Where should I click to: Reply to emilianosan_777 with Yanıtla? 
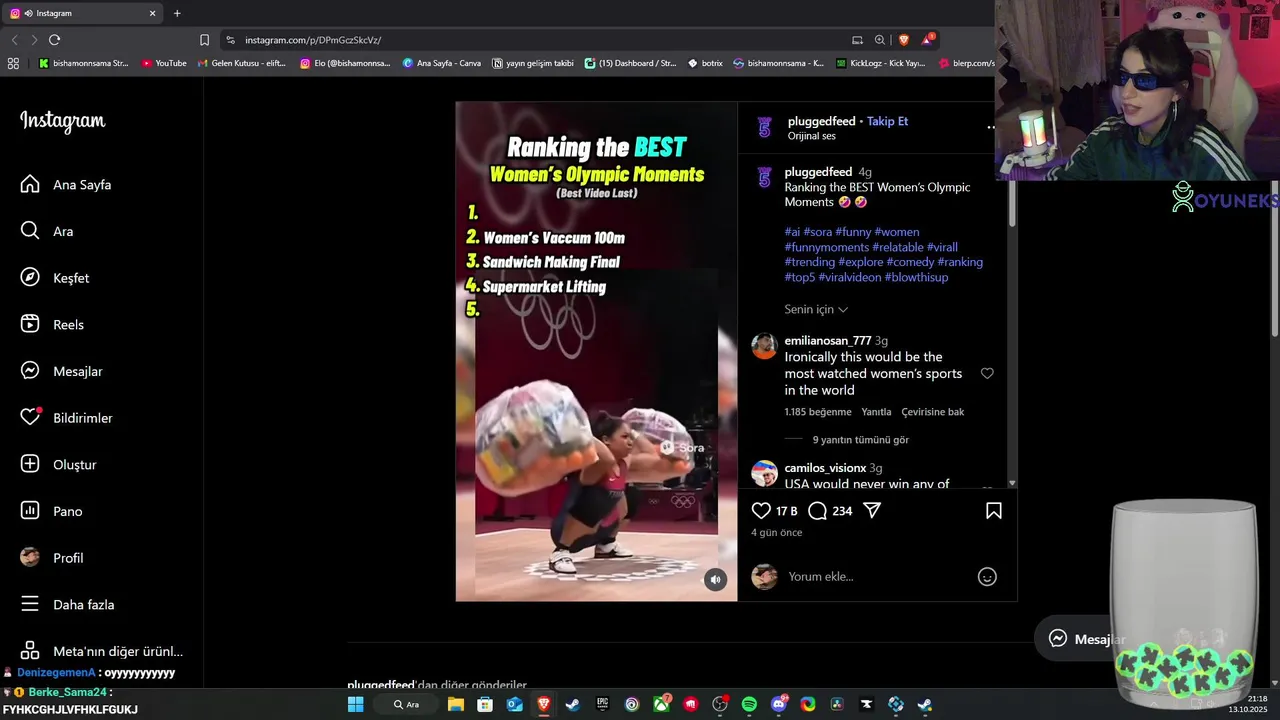click(876, 412)
